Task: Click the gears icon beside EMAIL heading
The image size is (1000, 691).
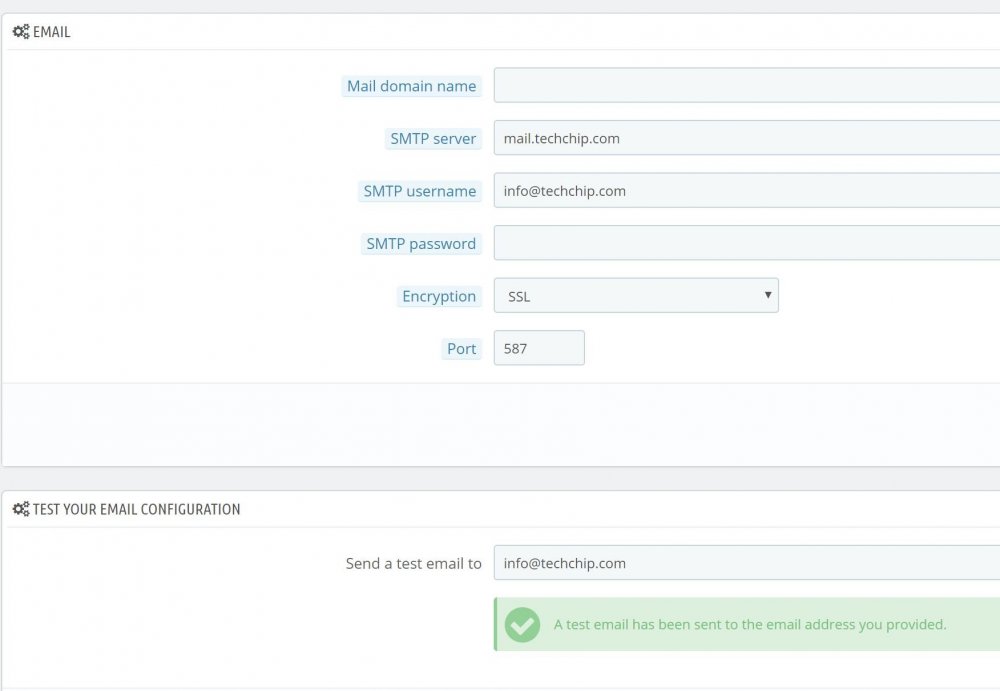Action: (20, 32)
